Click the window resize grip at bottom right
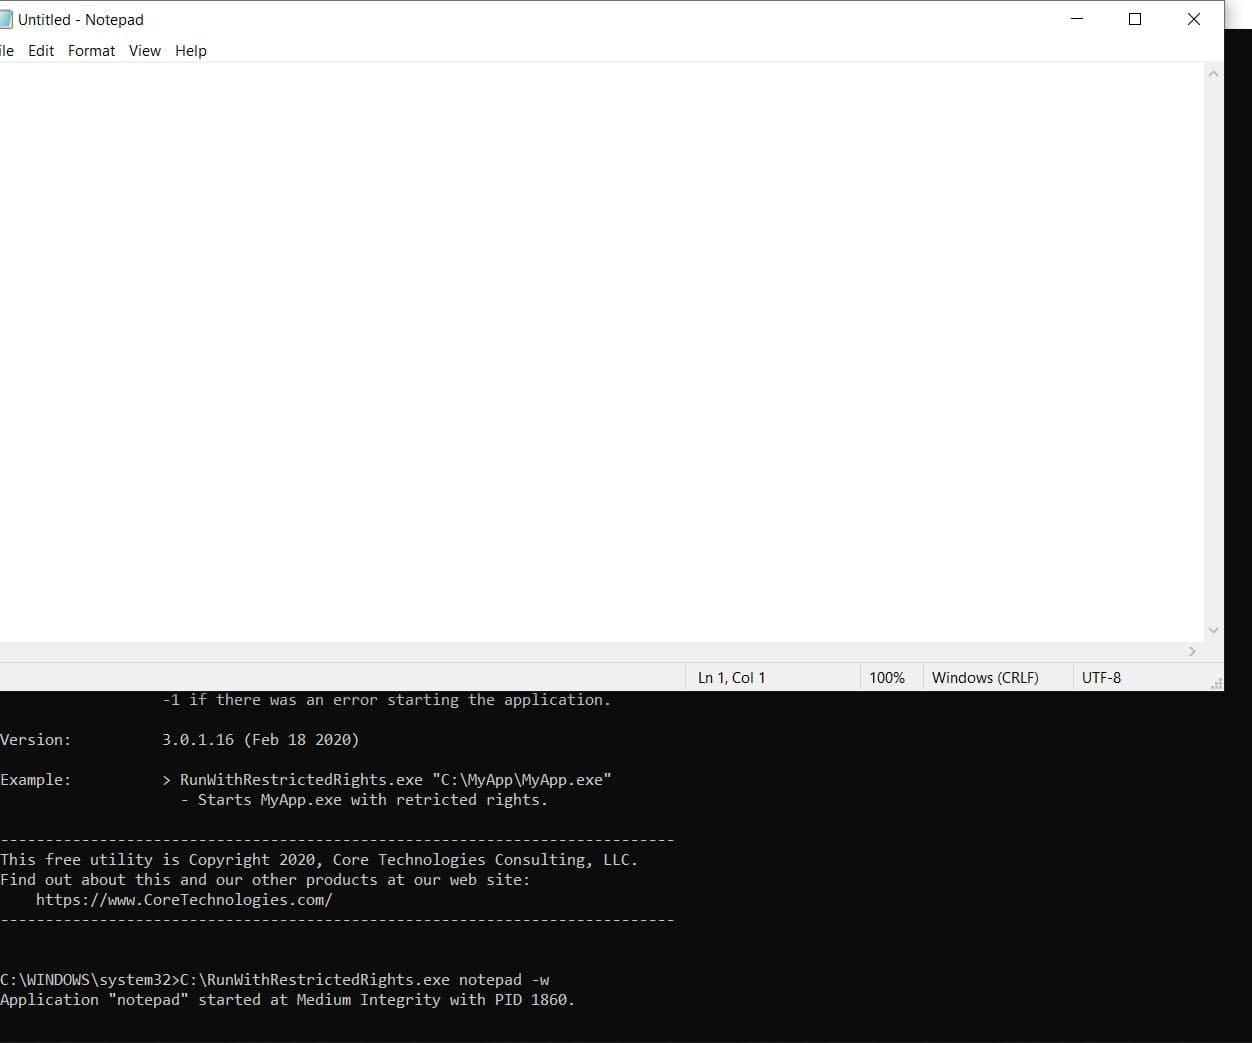This screenshot has height=1043, width=1252. point(1217,684)
